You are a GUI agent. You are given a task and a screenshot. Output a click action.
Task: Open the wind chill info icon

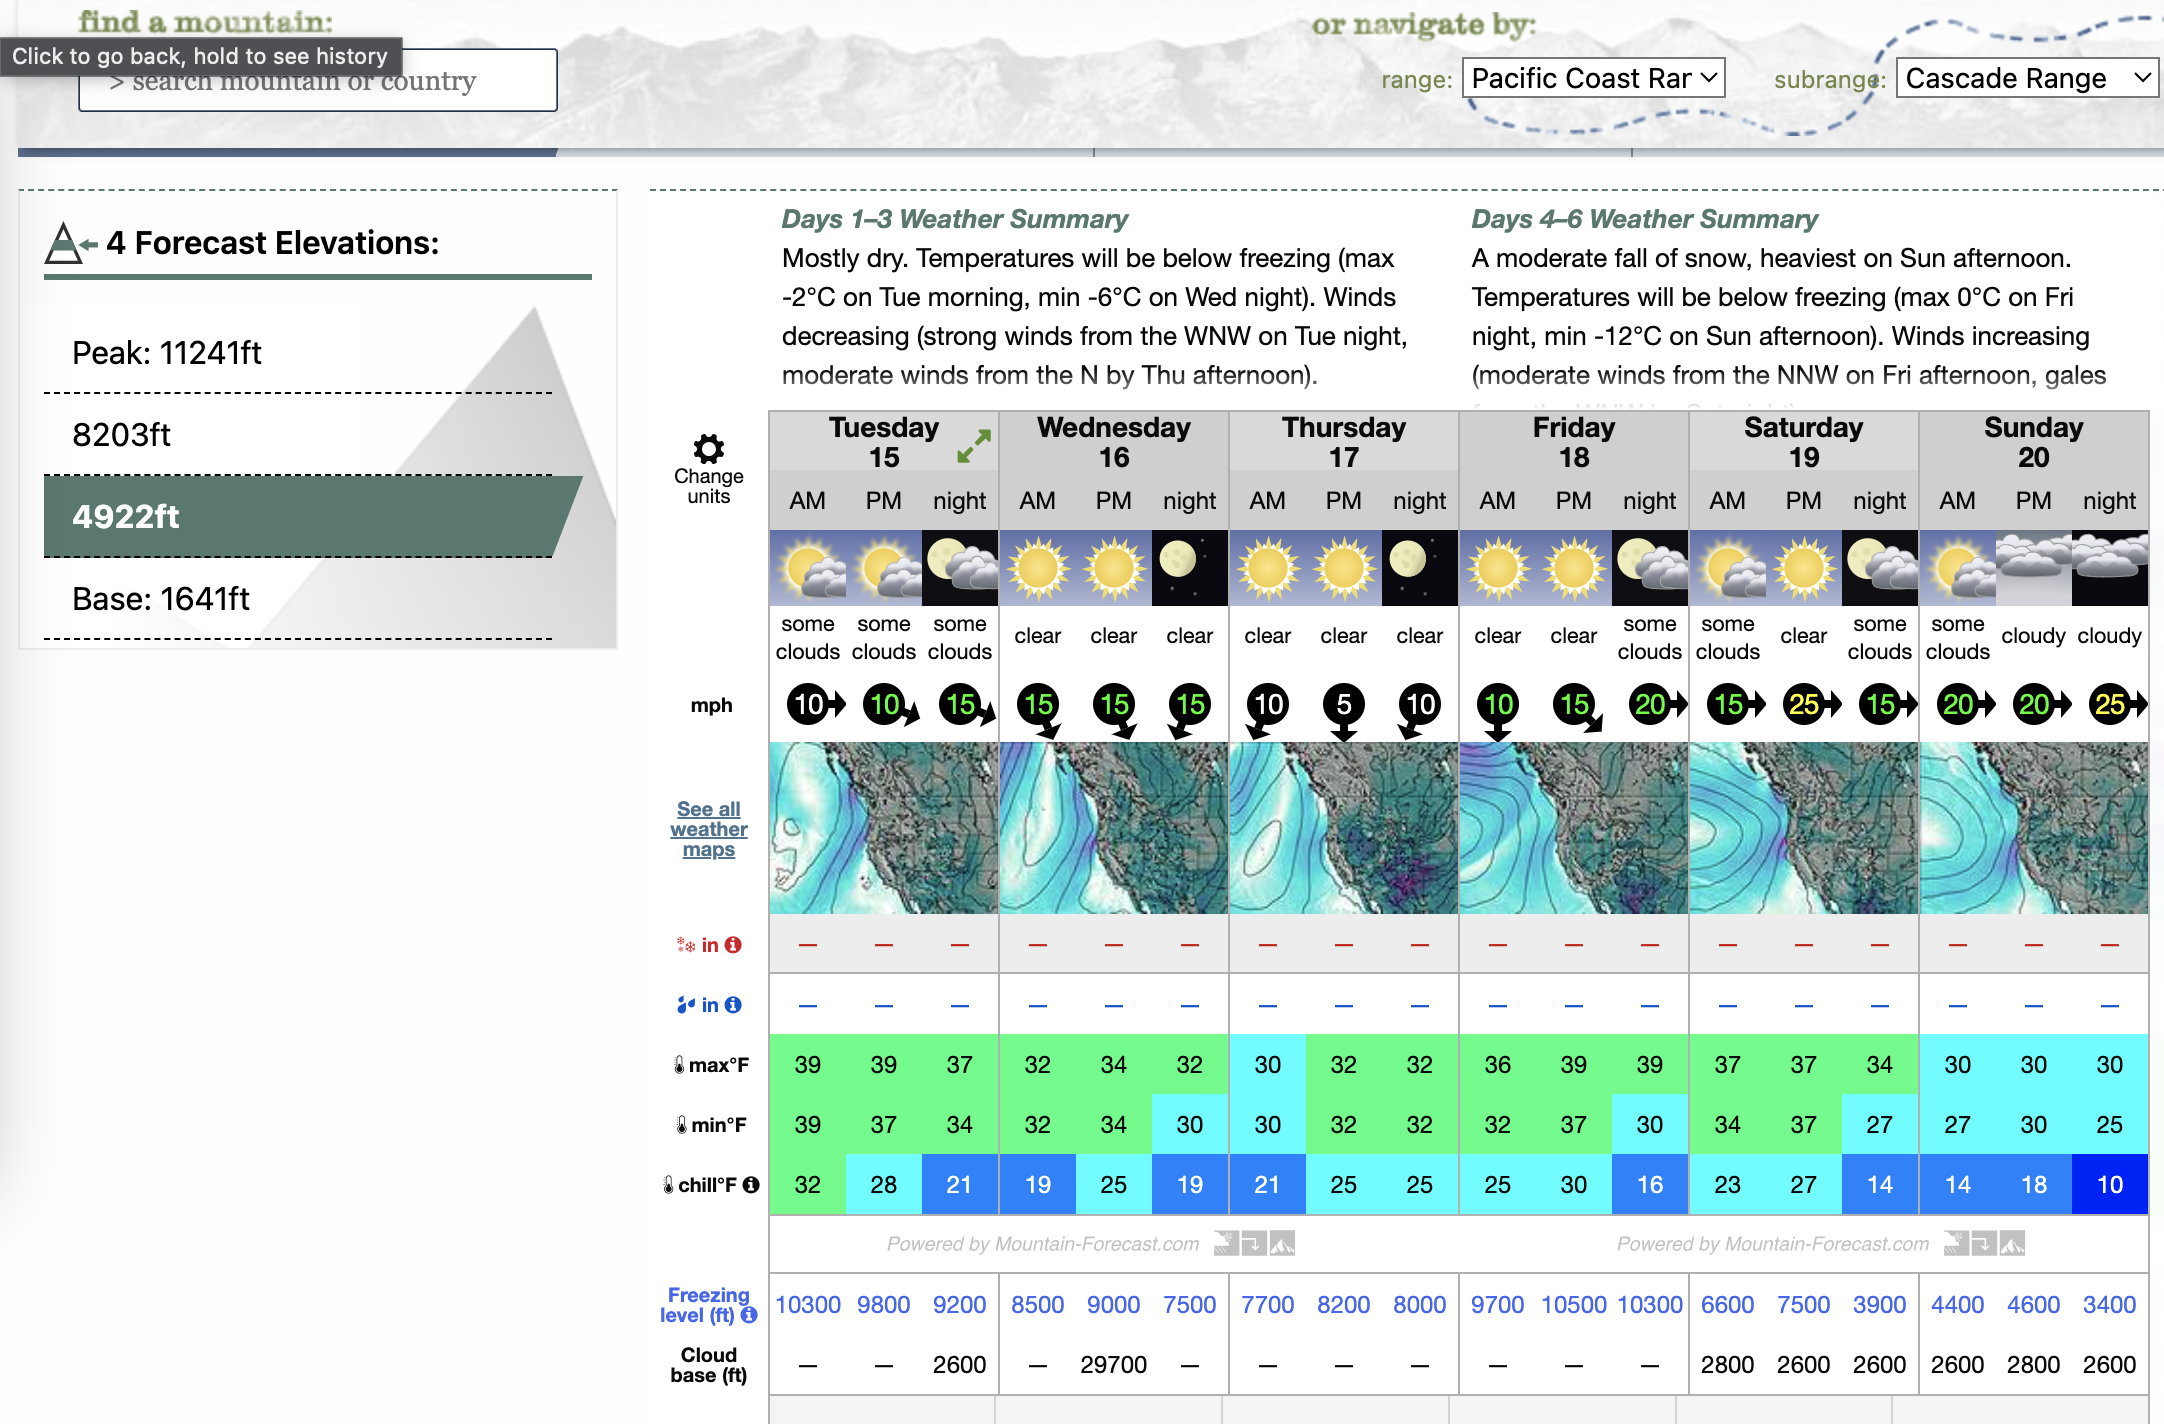coord(751,1185)
